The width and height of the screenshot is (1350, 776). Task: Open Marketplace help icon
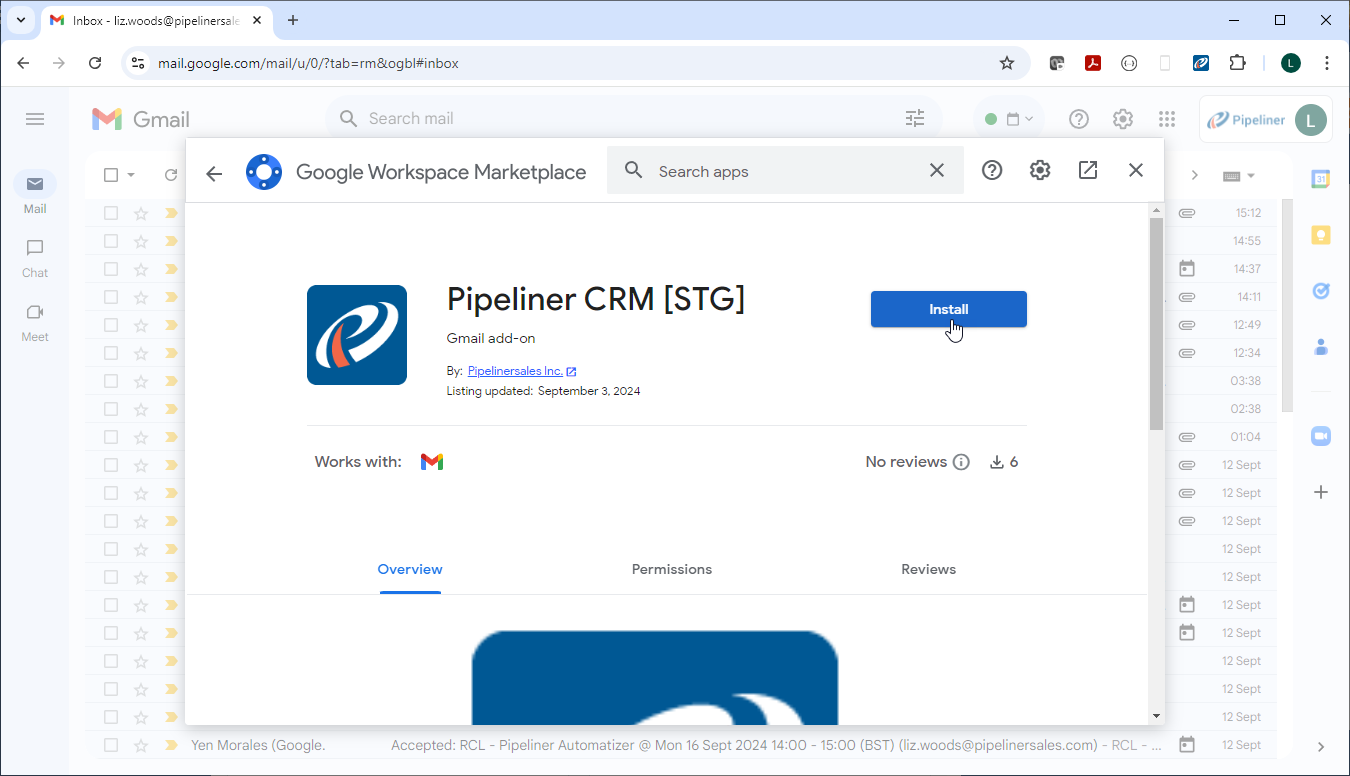(991, 171)
